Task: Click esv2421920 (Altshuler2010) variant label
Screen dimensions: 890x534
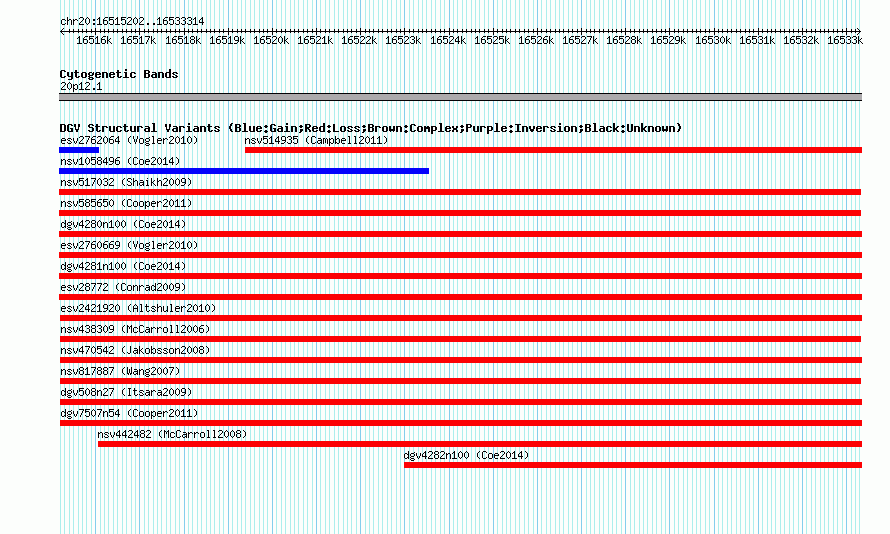Action: (138, 308)
